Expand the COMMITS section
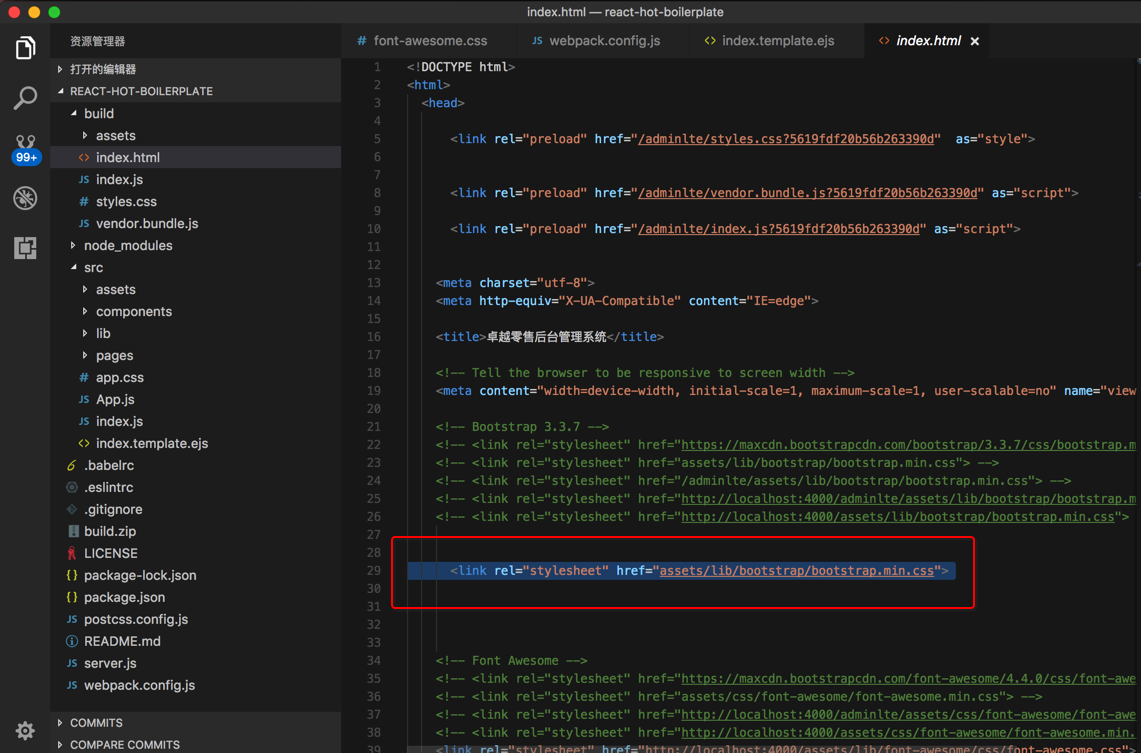The image size is (1141, 753). [x=96, y=722]
